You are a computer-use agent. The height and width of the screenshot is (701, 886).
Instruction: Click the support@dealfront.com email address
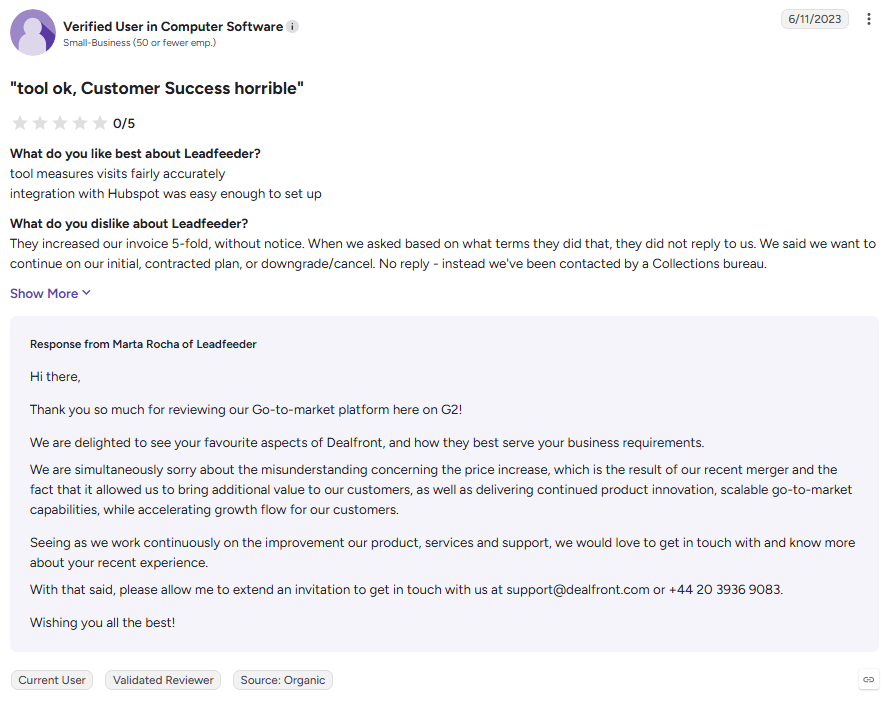click(x=577, y=590)
